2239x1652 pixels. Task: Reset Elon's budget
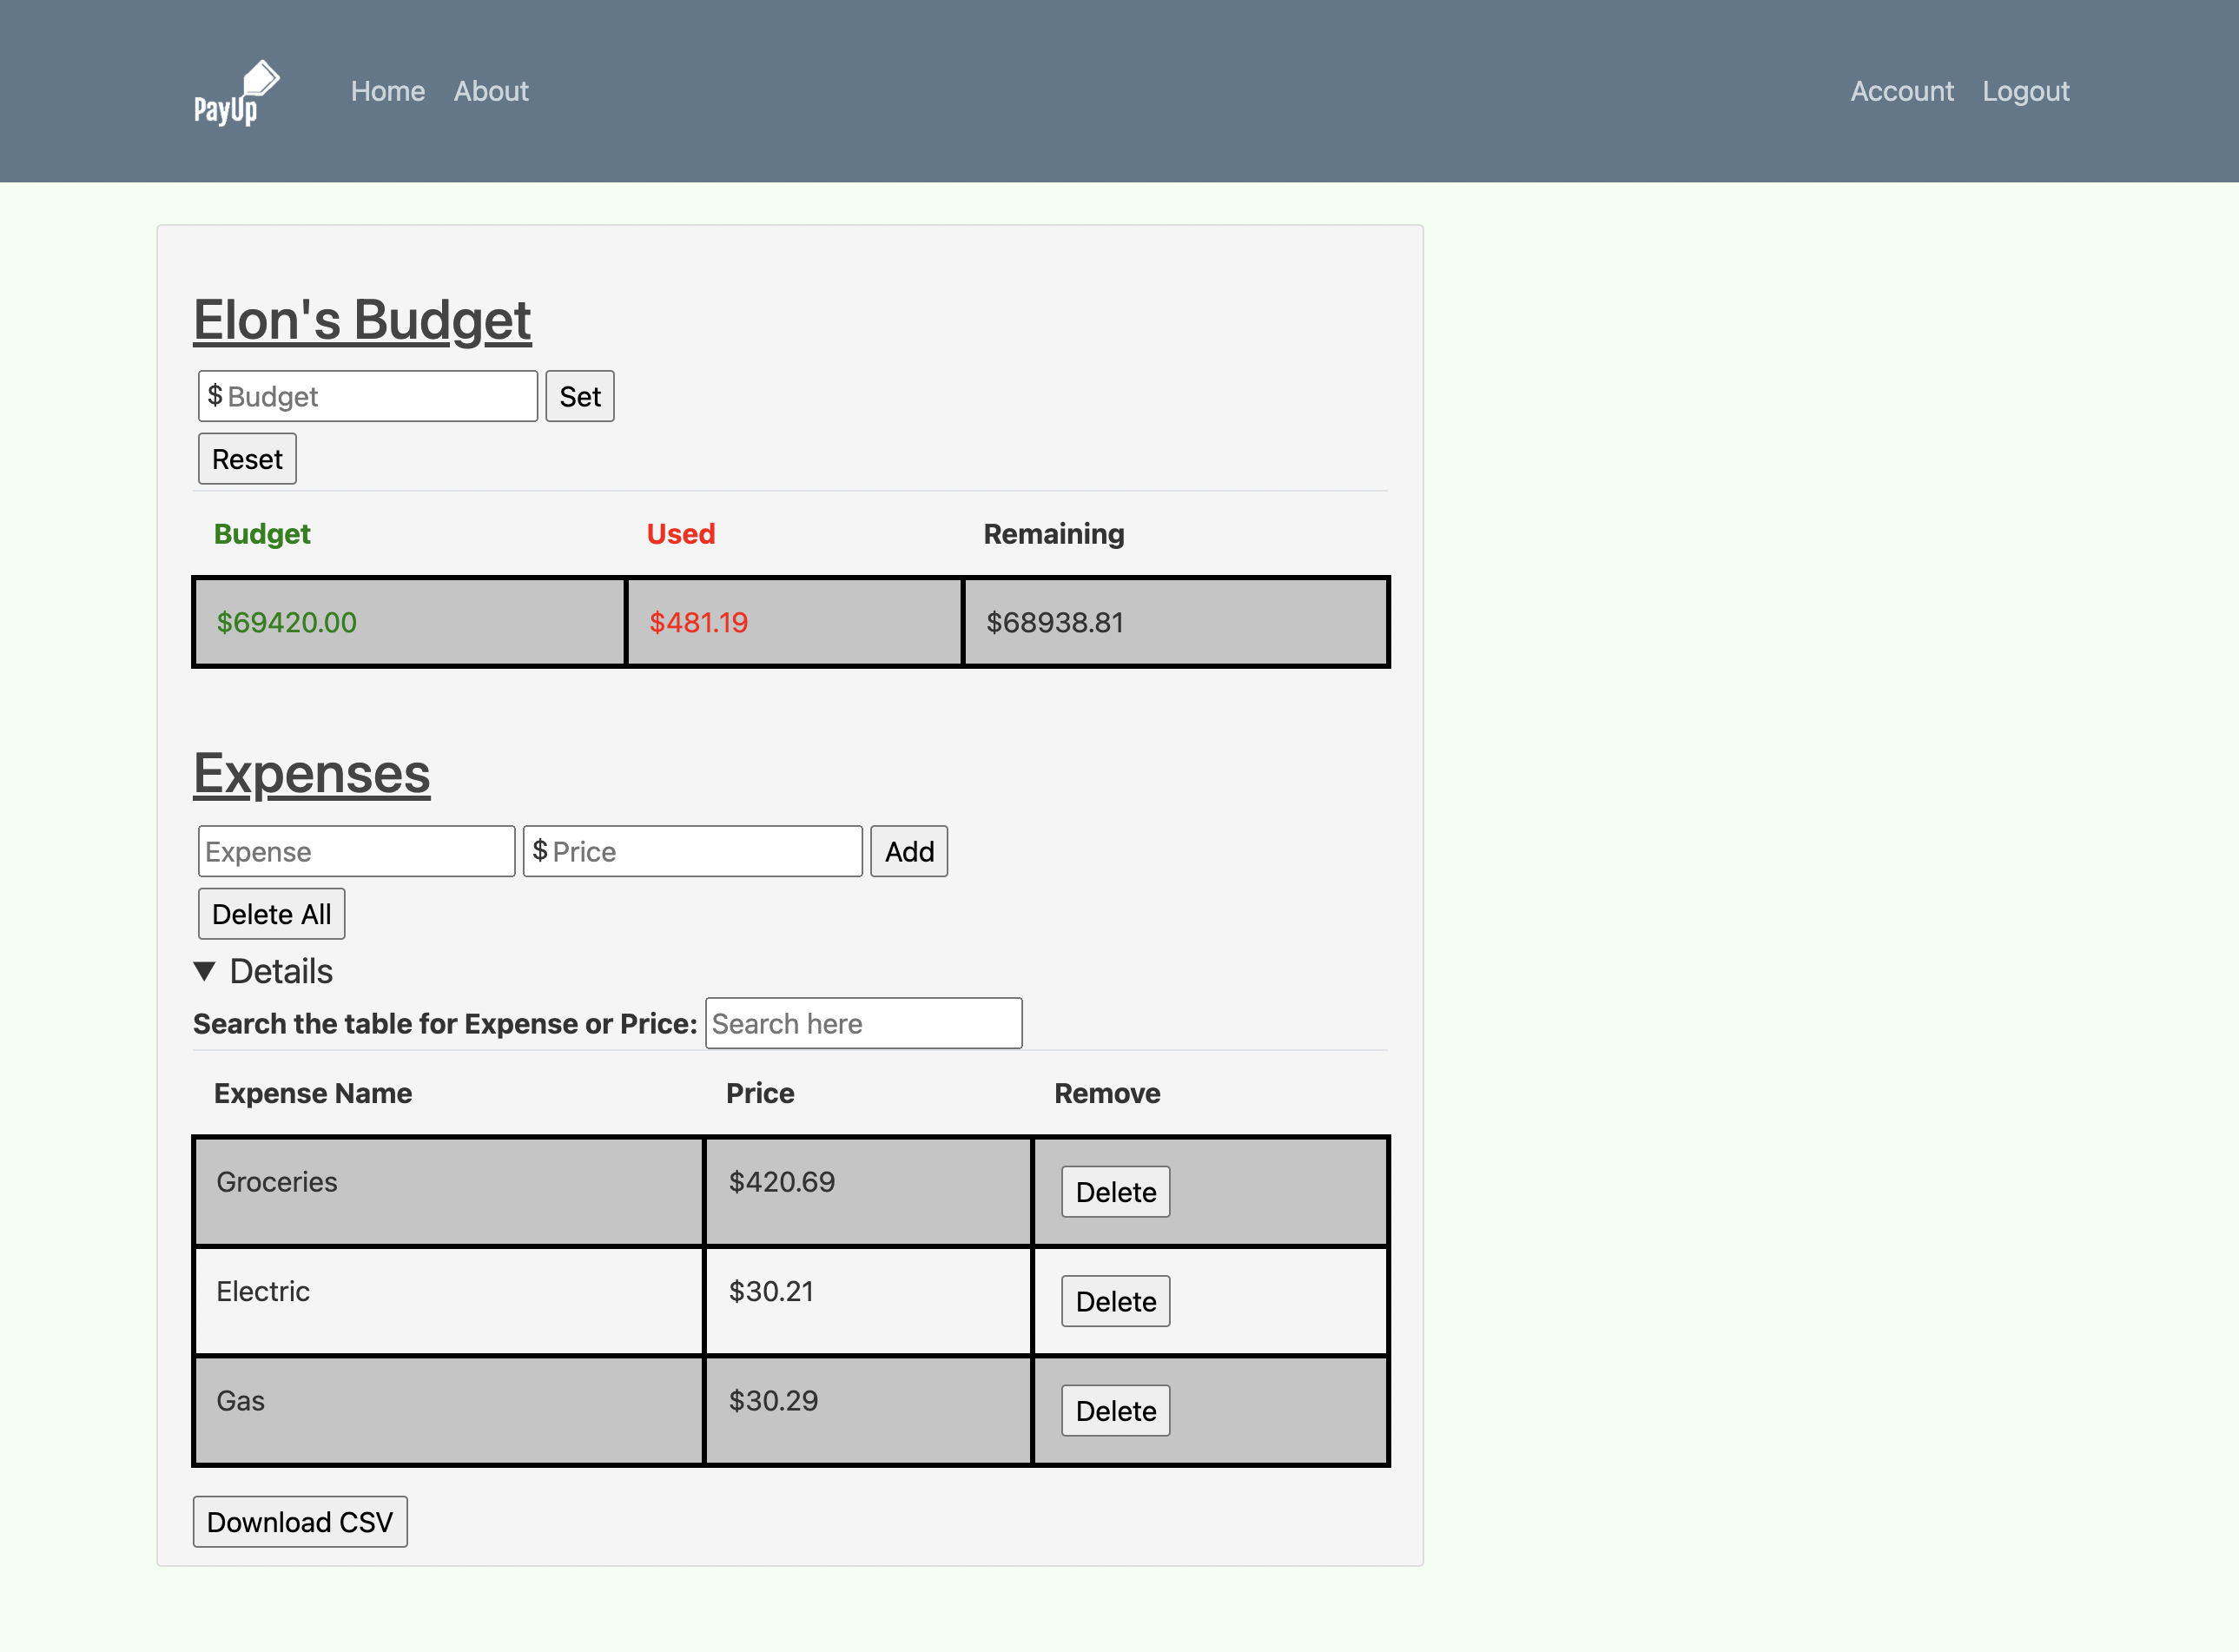coord(246,458)
